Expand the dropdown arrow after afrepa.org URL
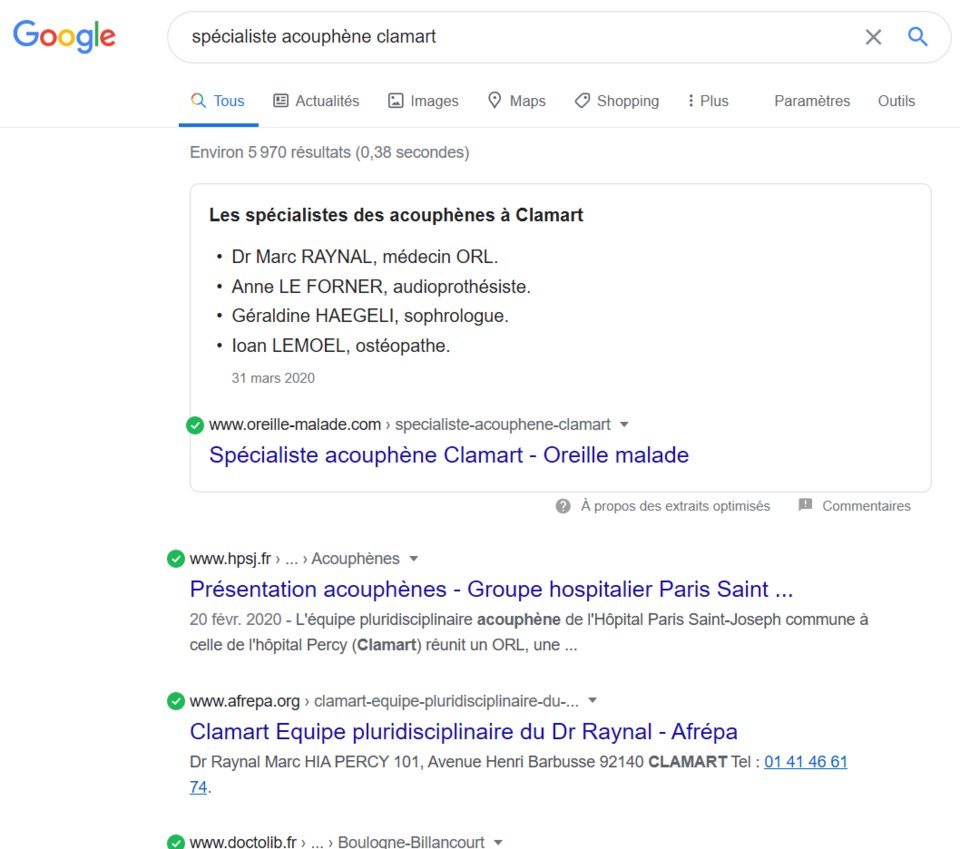960x849 pixels. 592,700
